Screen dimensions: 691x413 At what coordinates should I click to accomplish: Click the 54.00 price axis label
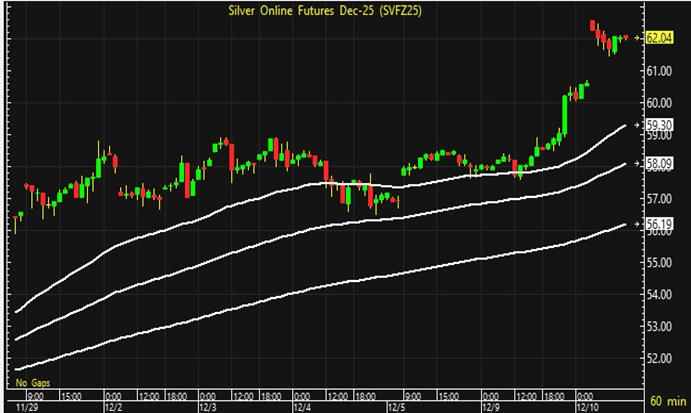(x=658, y=294)
